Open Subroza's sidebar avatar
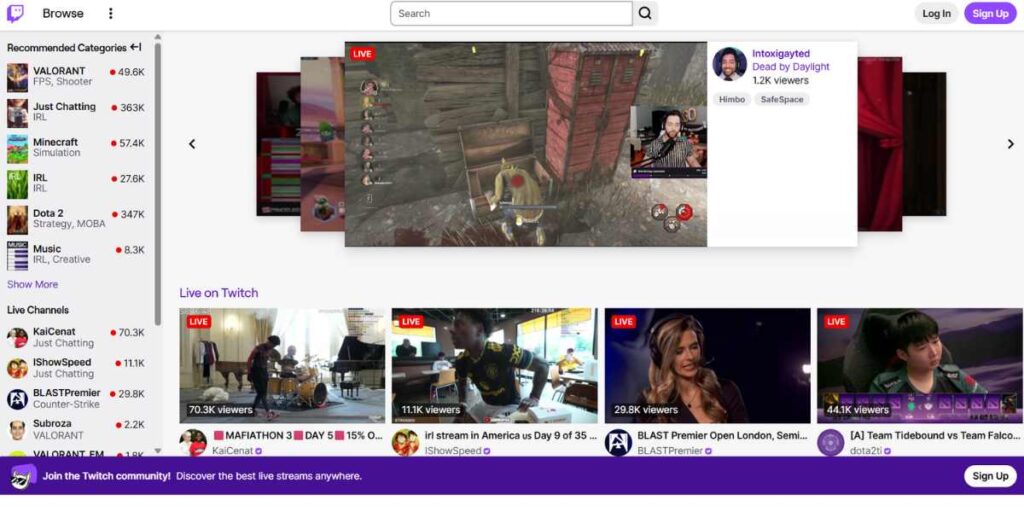Image resolution: width=1024 pixels, height=512 pixels. click(x=18, y=429)
